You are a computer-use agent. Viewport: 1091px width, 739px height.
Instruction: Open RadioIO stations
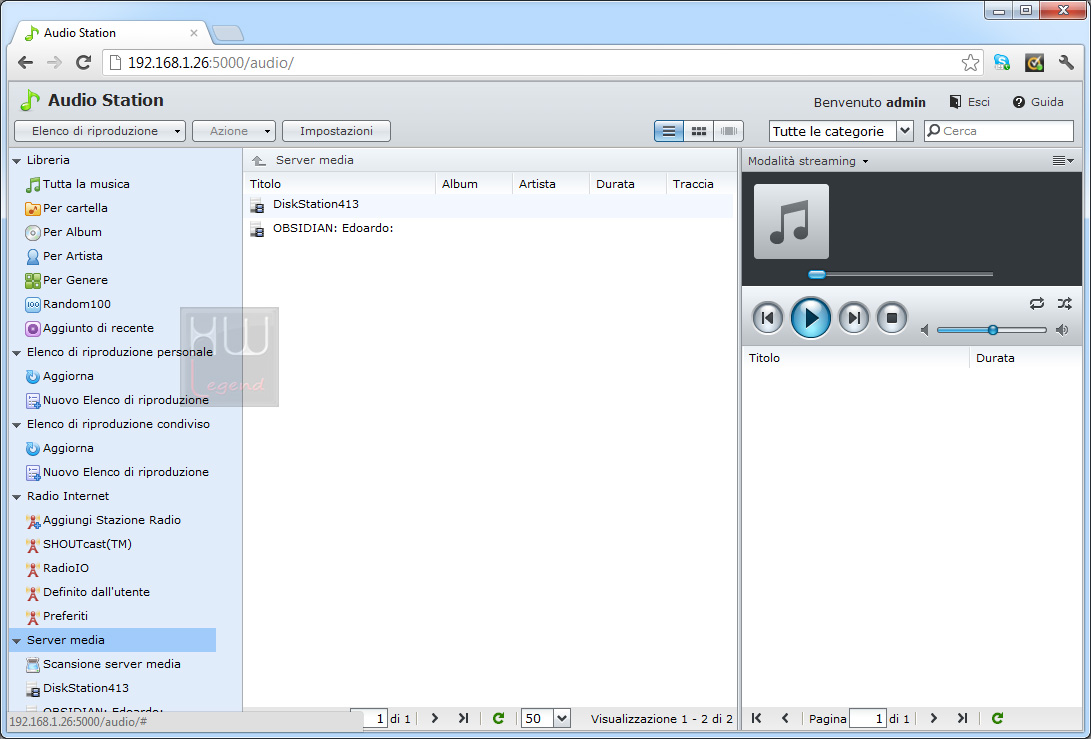click(x=57, y=569)
